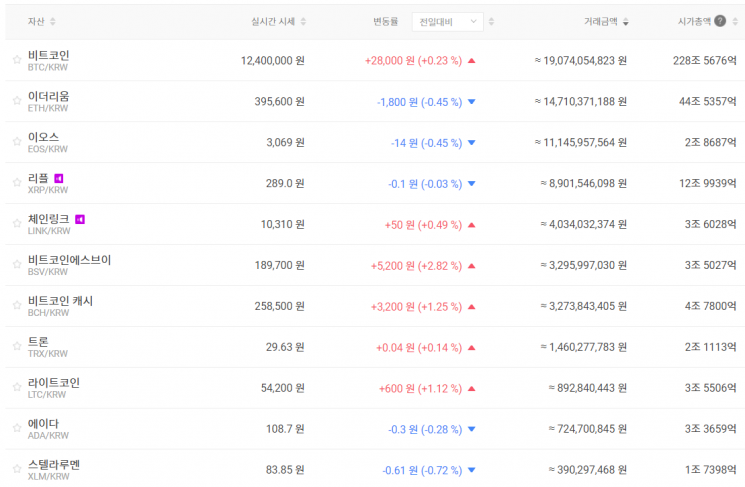
Task: Select the price 12,400,000 원
Action: (x=273, y=60)
